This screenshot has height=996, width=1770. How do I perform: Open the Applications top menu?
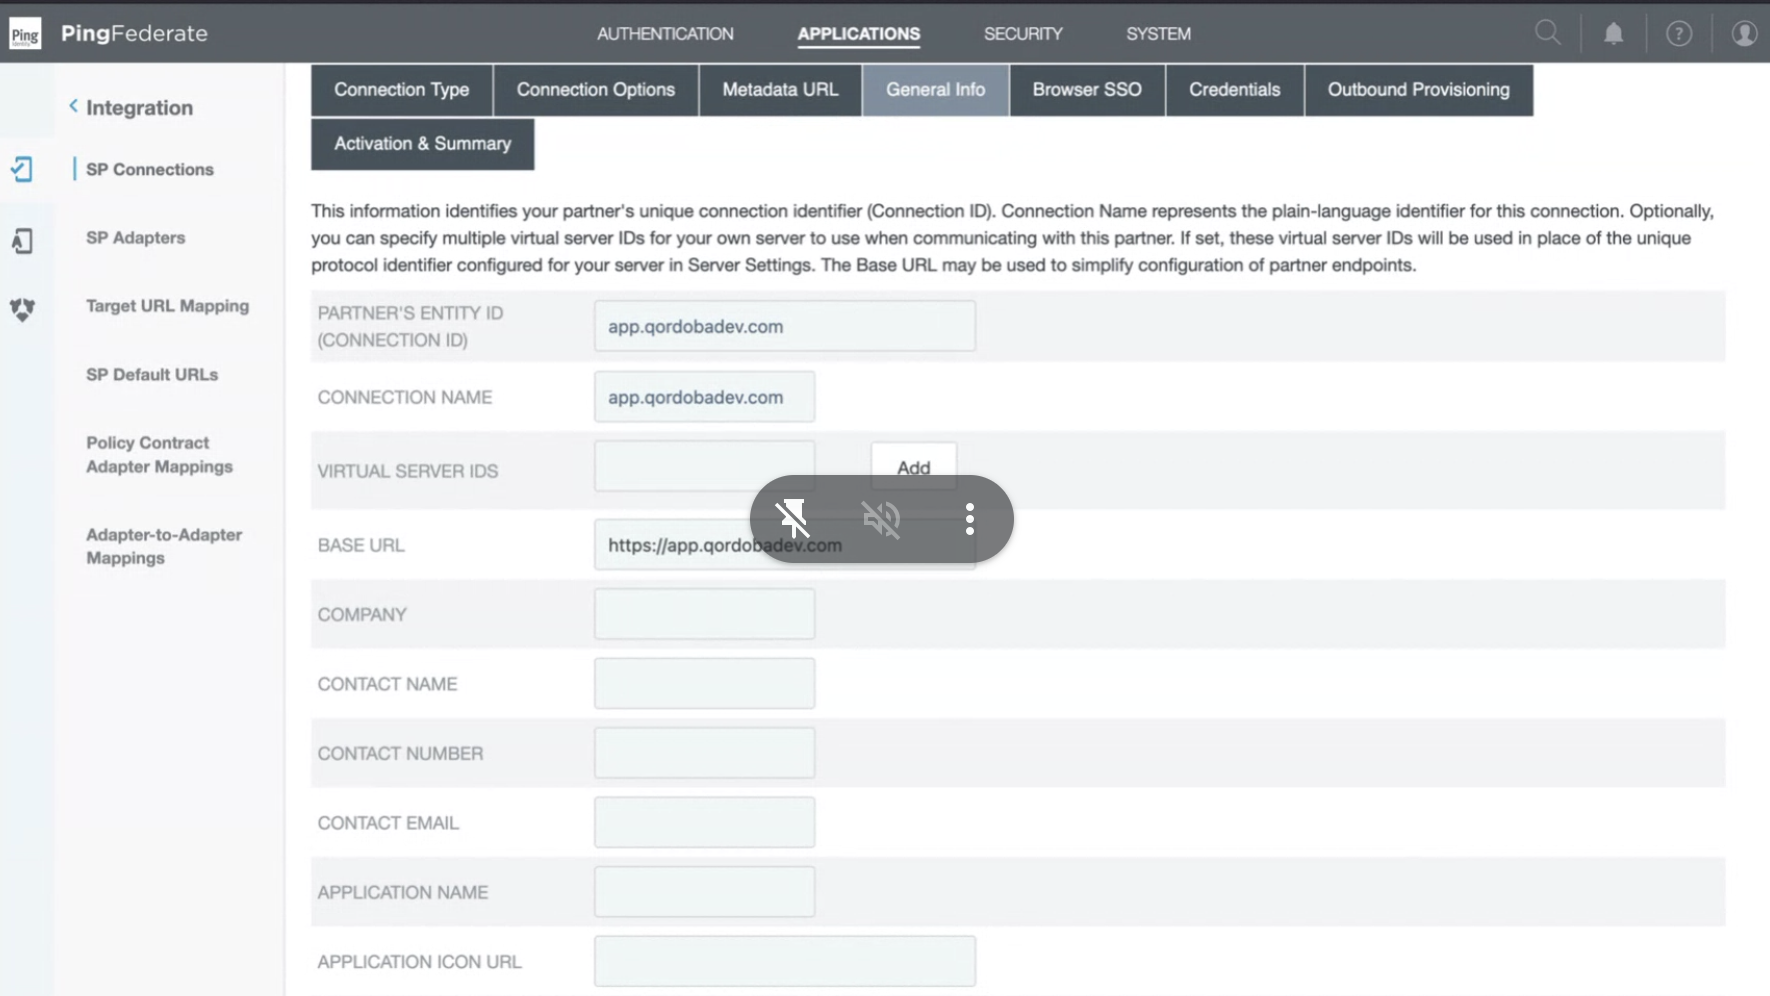(859, 34)
